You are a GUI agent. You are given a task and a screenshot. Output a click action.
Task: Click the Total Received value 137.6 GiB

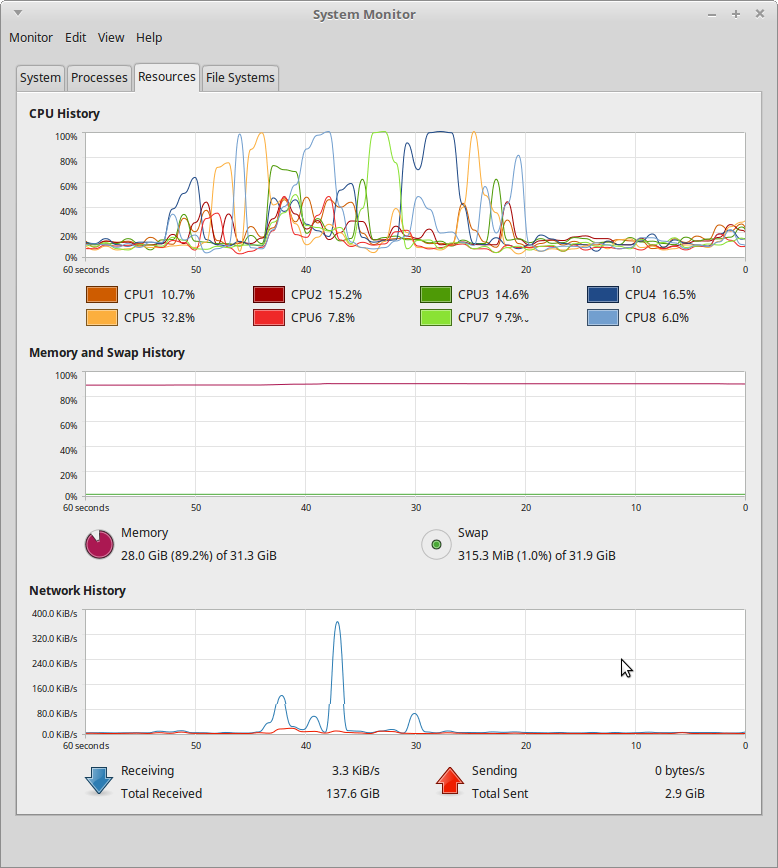pos(353,793)
